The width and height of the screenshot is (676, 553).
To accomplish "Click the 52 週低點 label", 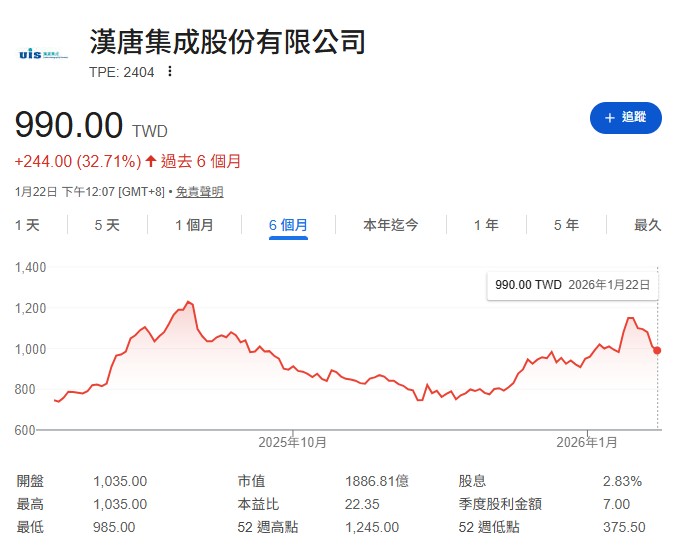I will click(489, 527).
